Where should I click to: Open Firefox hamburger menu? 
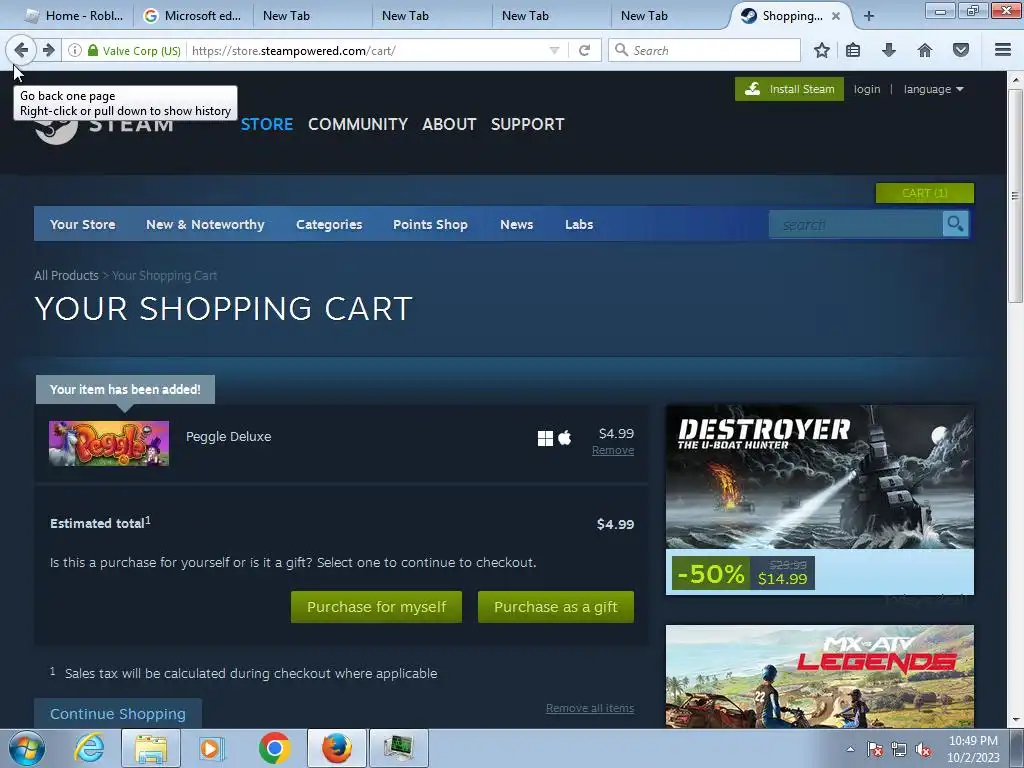click(x=1003, y=50)
